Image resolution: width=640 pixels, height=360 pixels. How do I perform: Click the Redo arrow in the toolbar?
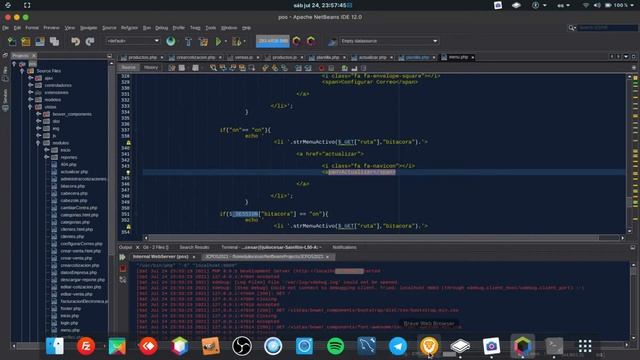(x=90, y=41)
